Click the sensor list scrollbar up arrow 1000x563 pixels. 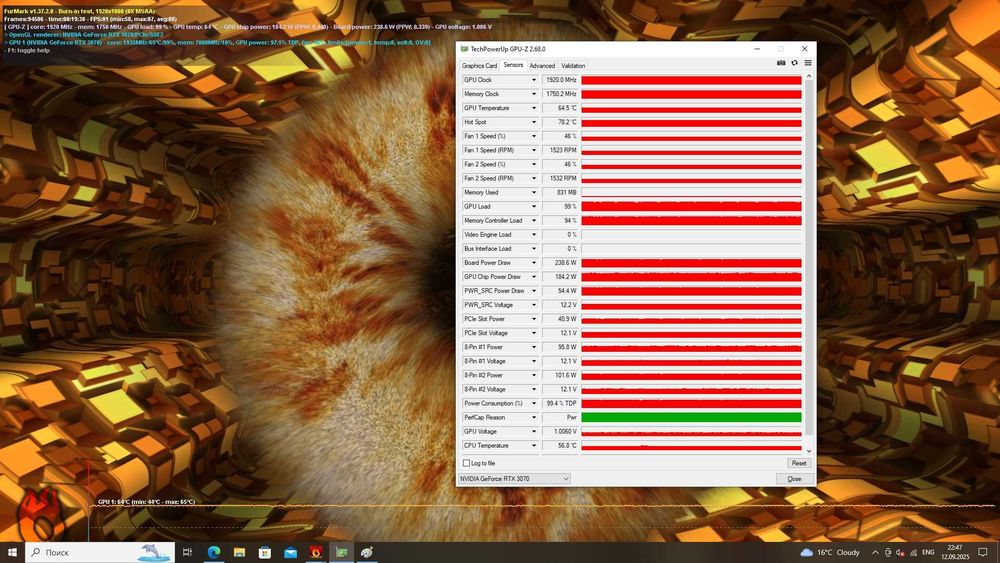click(x=809, y=76)
